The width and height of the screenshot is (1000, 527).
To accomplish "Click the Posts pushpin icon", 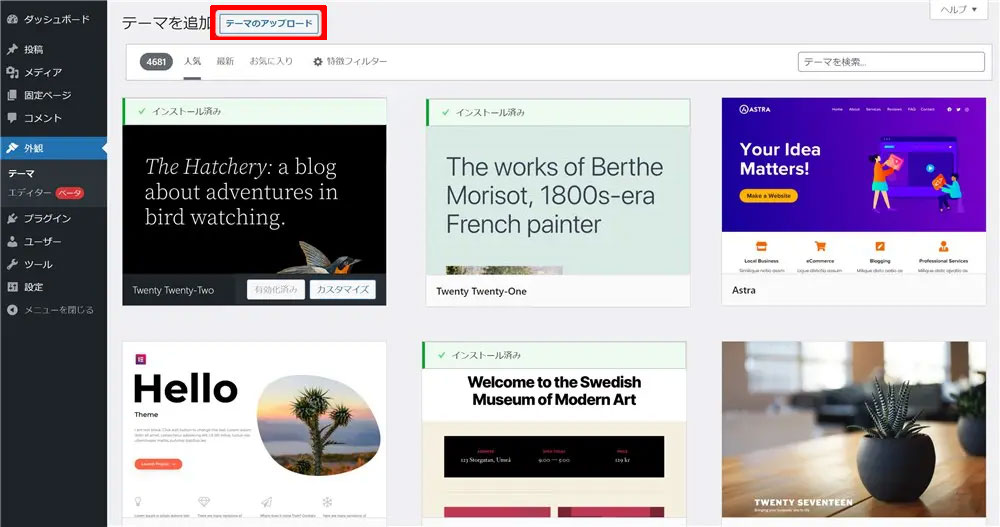I will coord(12,49).
